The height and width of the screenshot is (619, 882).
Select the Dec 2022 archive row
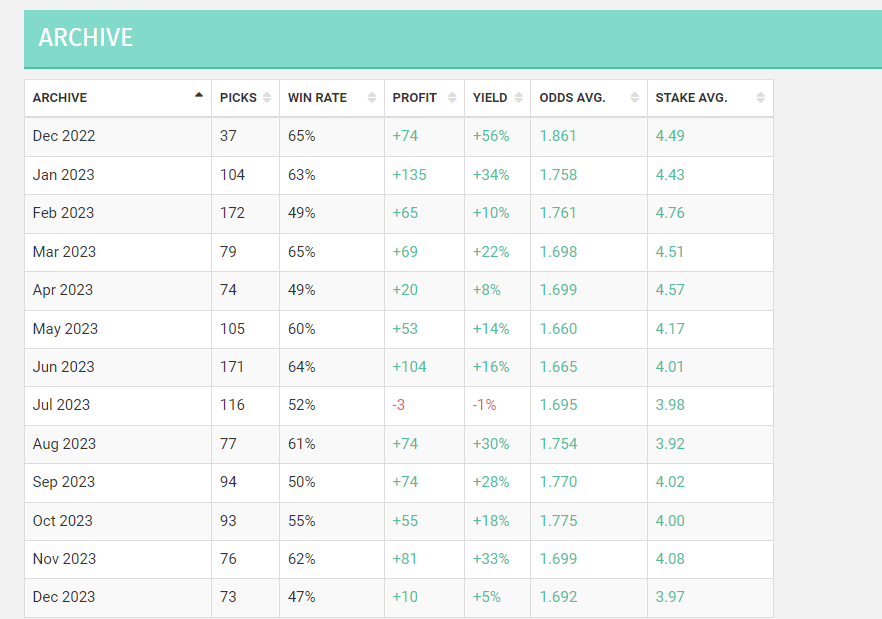399,136
